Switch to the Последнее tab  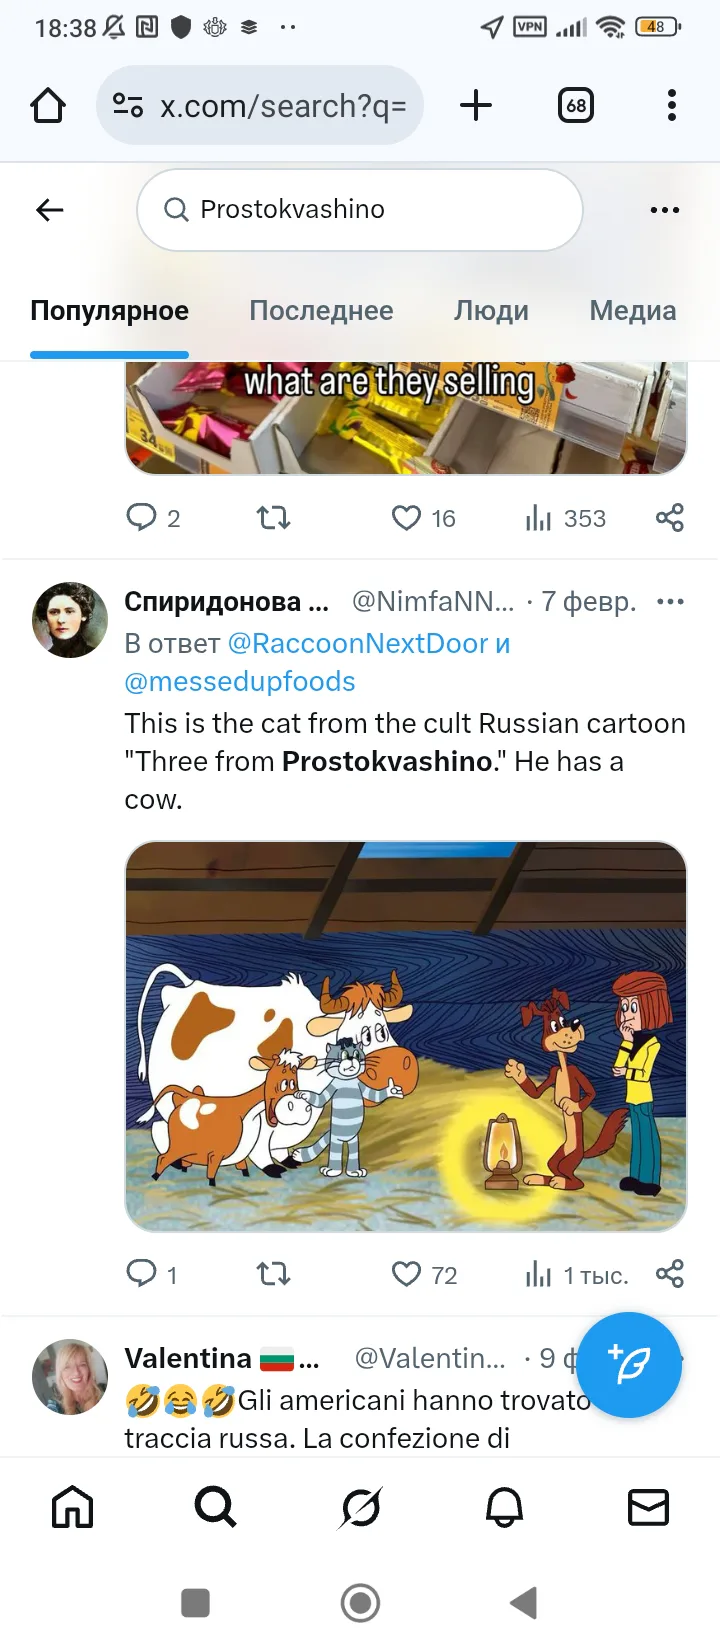(321, 311)
